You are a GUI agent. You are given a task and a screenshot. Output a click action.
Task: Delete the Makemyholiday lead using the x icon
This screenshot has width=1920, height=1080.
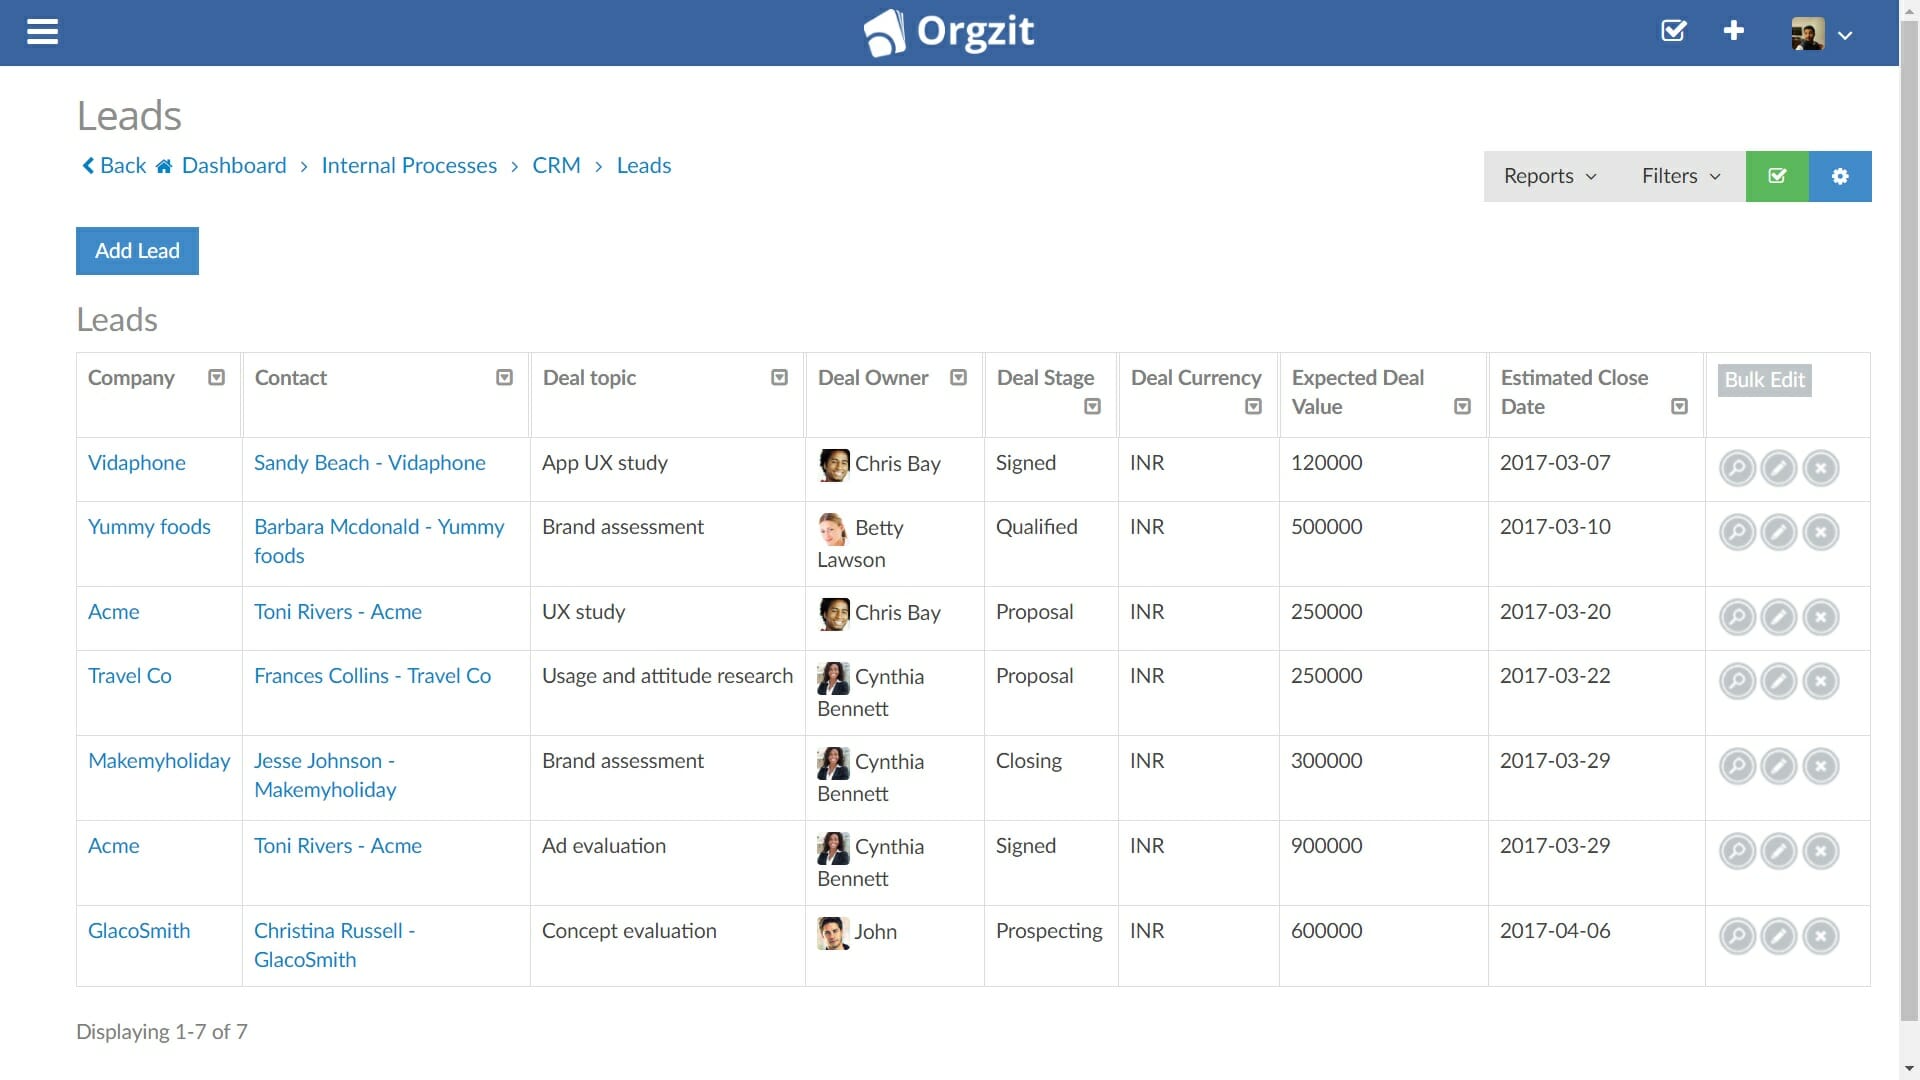[1821, 766]
